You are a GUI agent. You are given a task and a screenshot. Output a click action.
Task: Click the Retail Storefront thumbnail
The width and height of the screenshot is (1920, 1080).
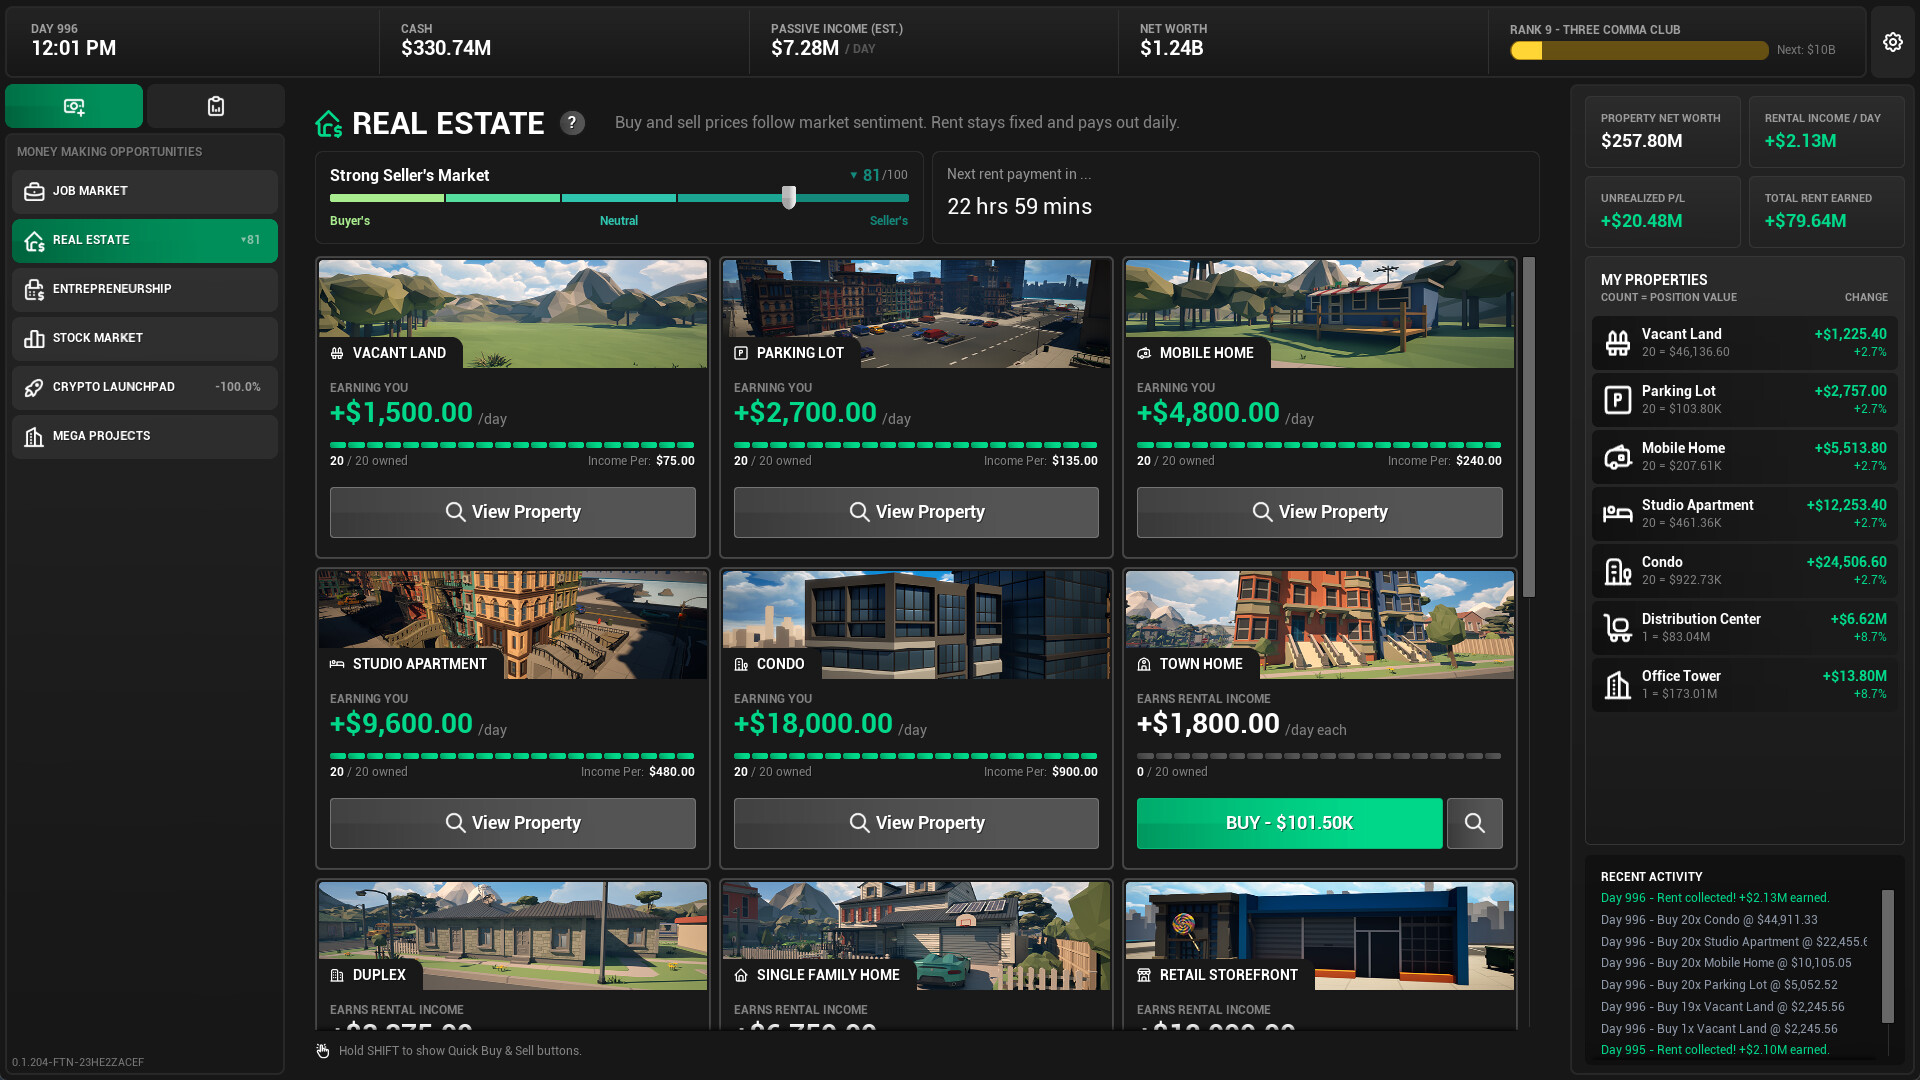(x=1320, y=936)
